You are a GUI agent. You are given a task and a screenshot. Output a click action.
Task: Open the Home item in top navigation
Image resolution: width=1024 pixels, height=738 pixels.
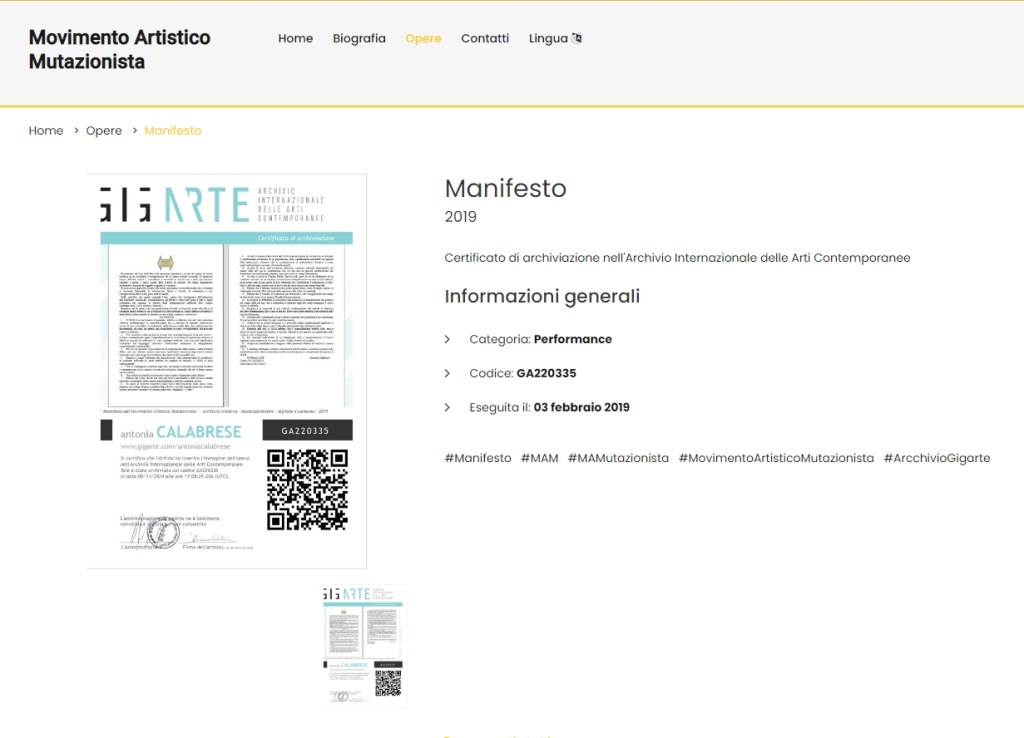295,39
